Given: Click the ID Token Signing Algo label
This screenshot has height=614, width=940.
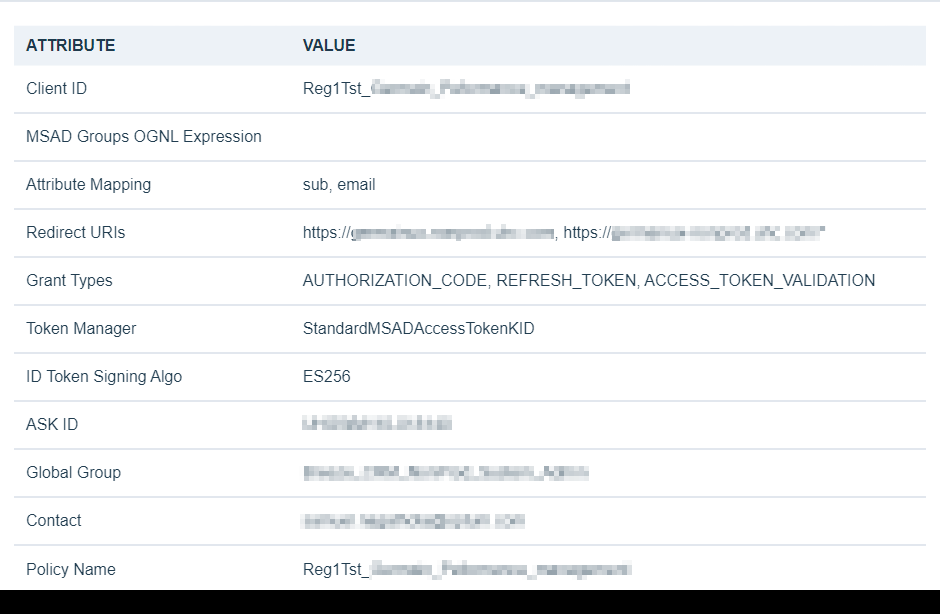Looking at the screenshot, I should (x=104, y=377).
